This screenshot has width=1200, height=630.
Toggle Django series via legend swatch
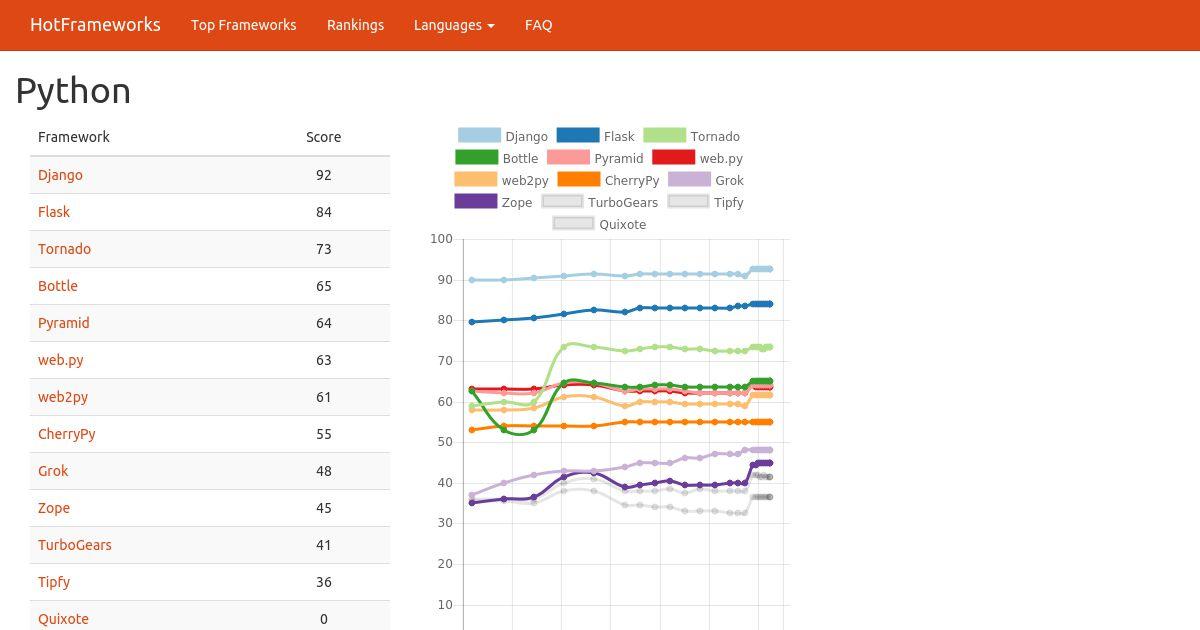(479, 135)
